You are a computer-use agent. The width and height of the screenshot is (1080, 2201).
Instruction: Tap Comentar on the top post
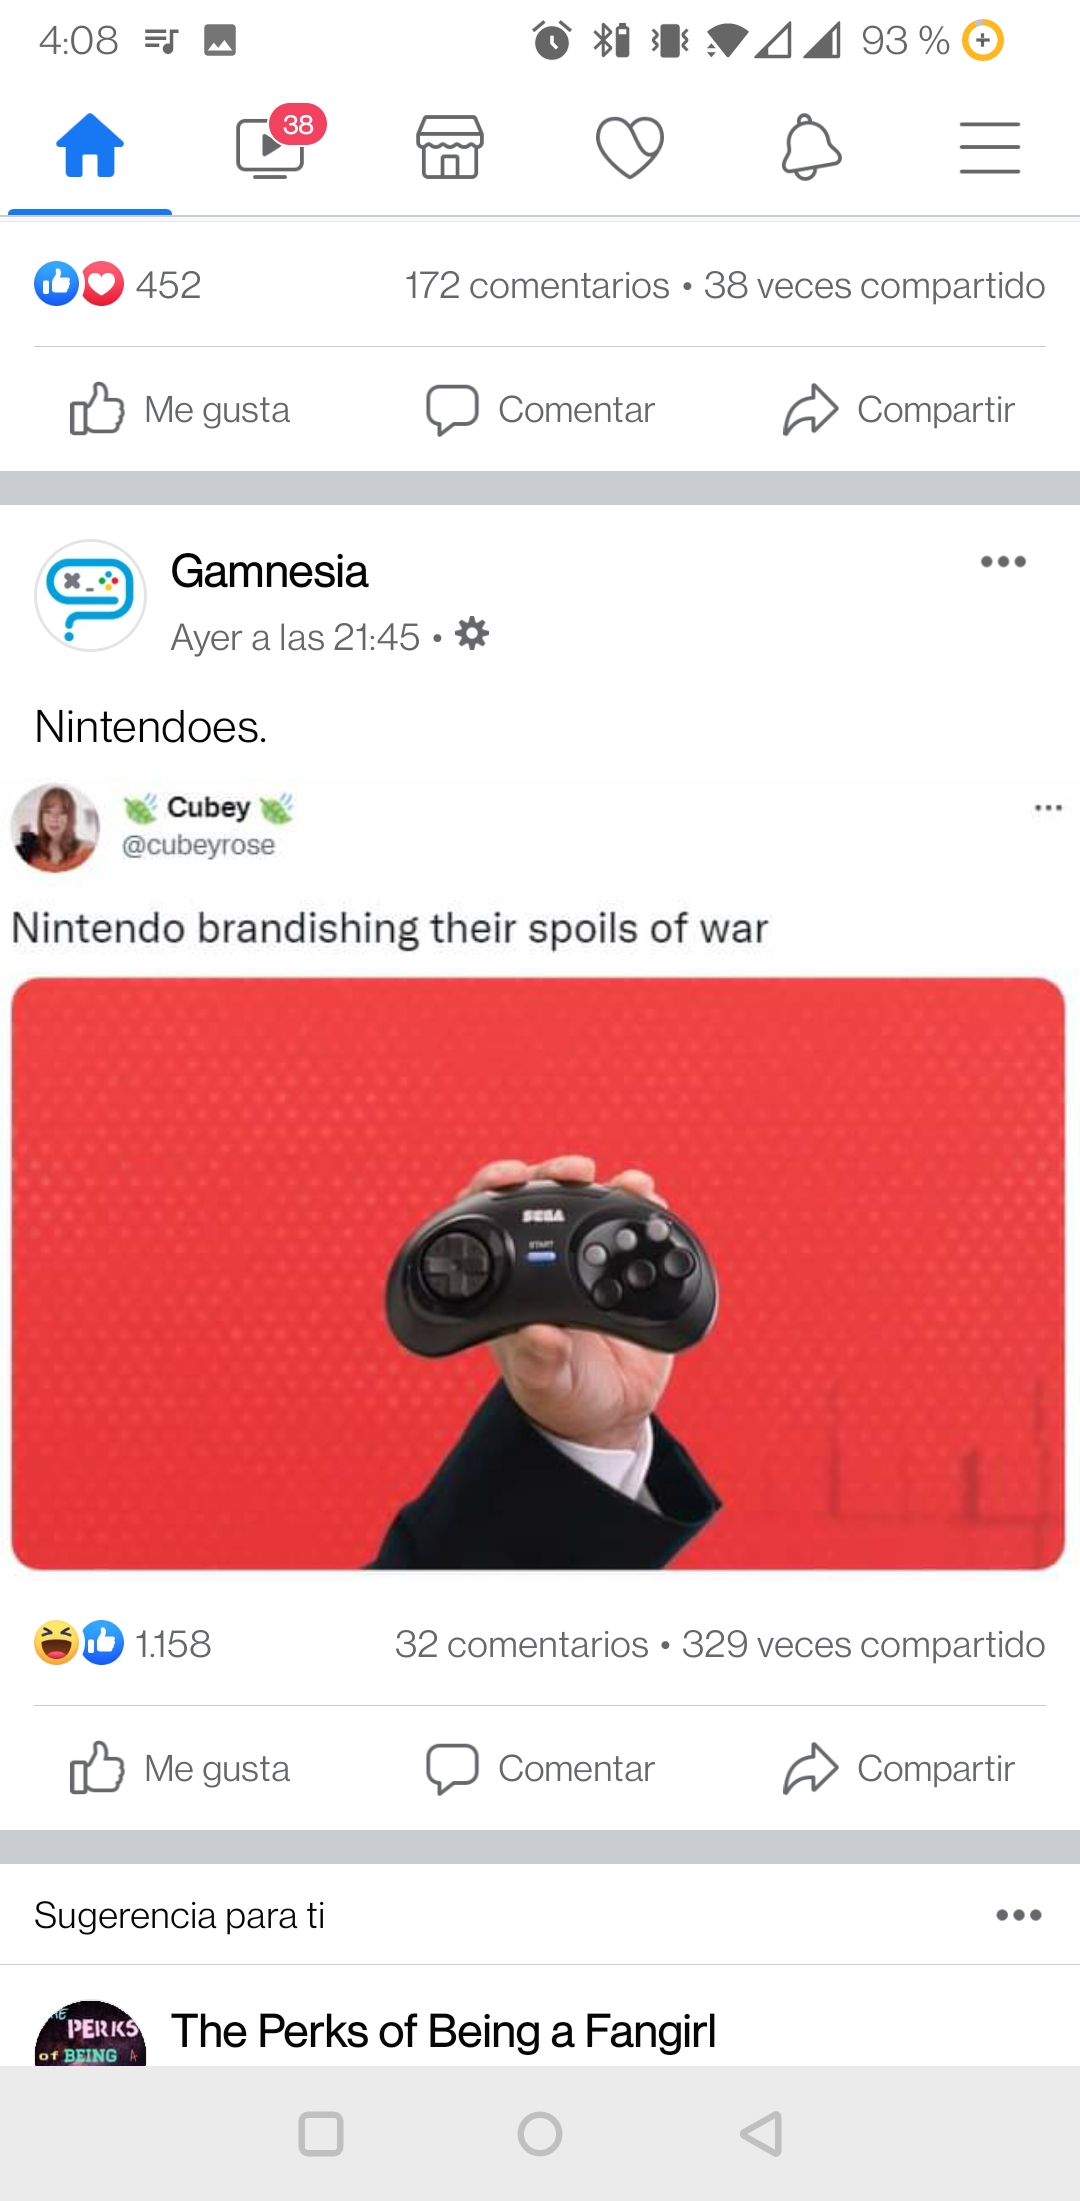click(540, 410)
